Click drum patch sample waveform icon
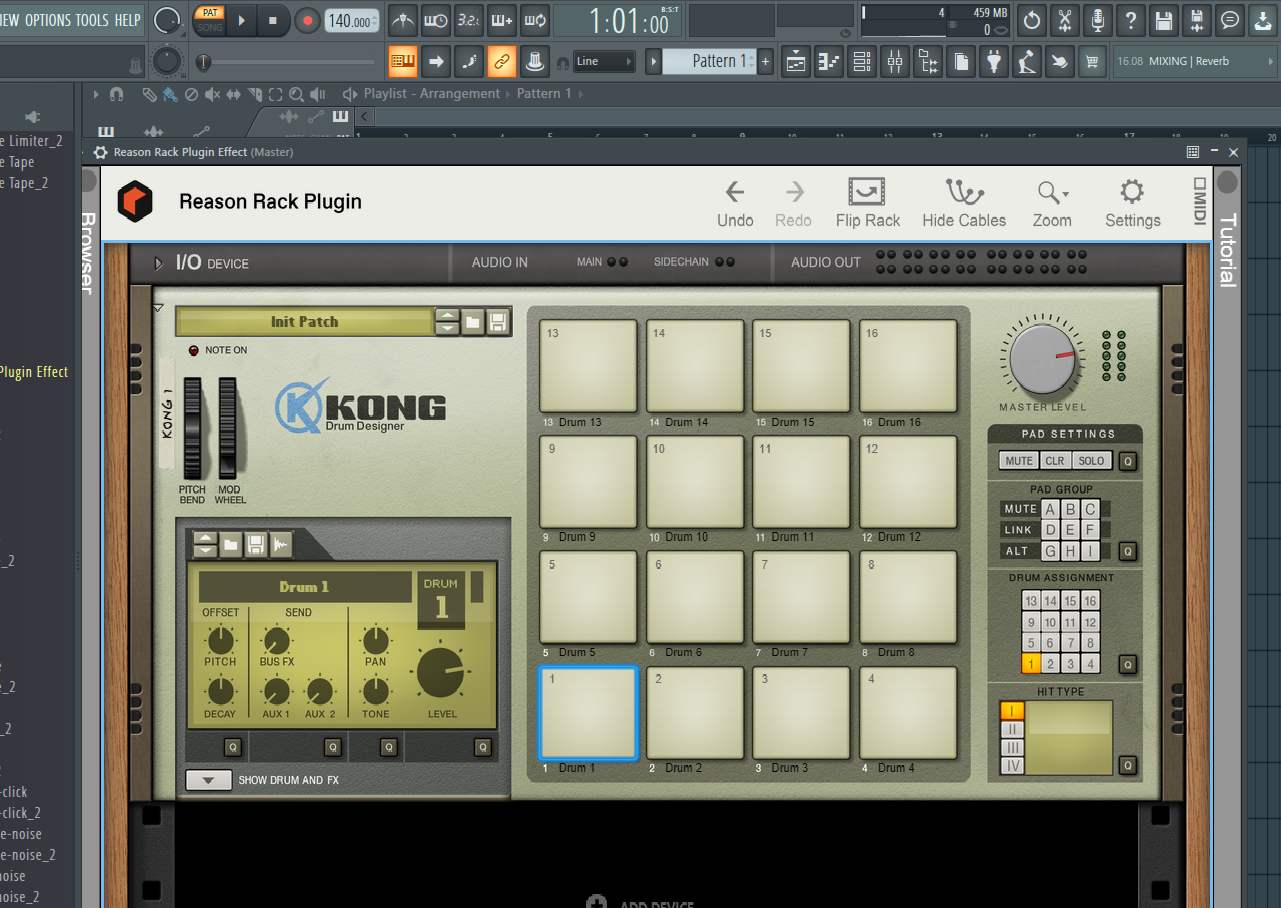The image size is (1281, 908). (282, 544)
